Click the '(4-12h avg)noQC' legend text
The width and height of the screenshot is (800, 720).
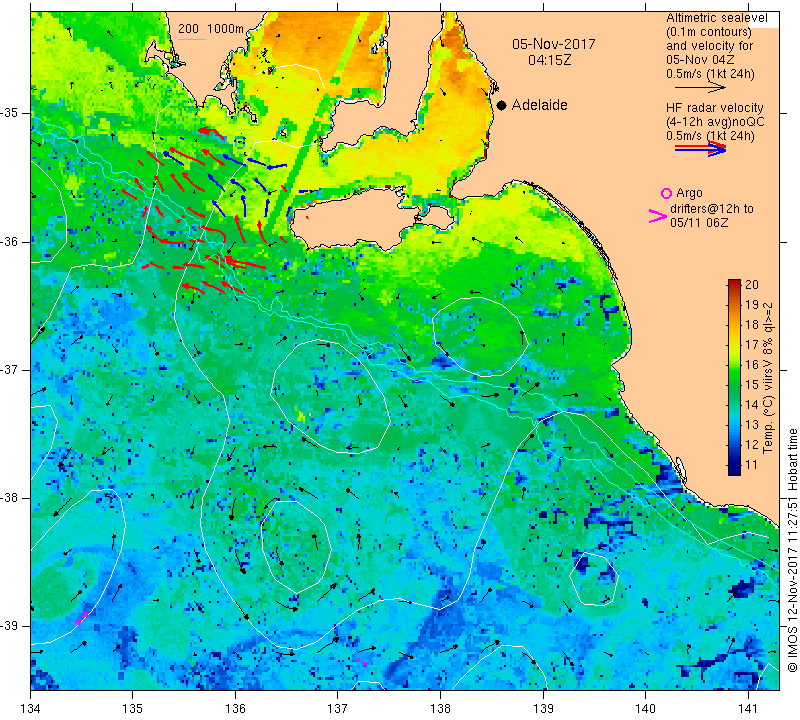click(715, 122)
